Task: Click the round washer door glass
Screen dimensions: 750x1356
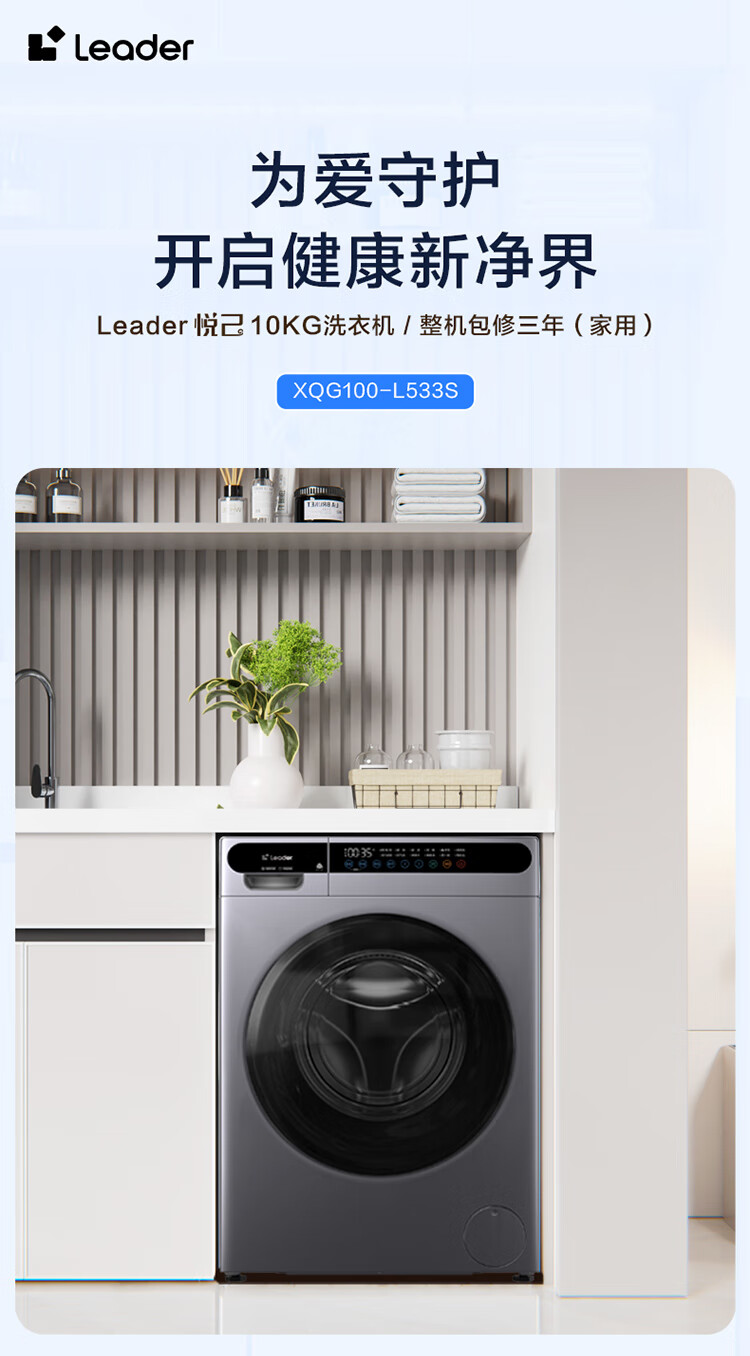Action: [380, 1044]
